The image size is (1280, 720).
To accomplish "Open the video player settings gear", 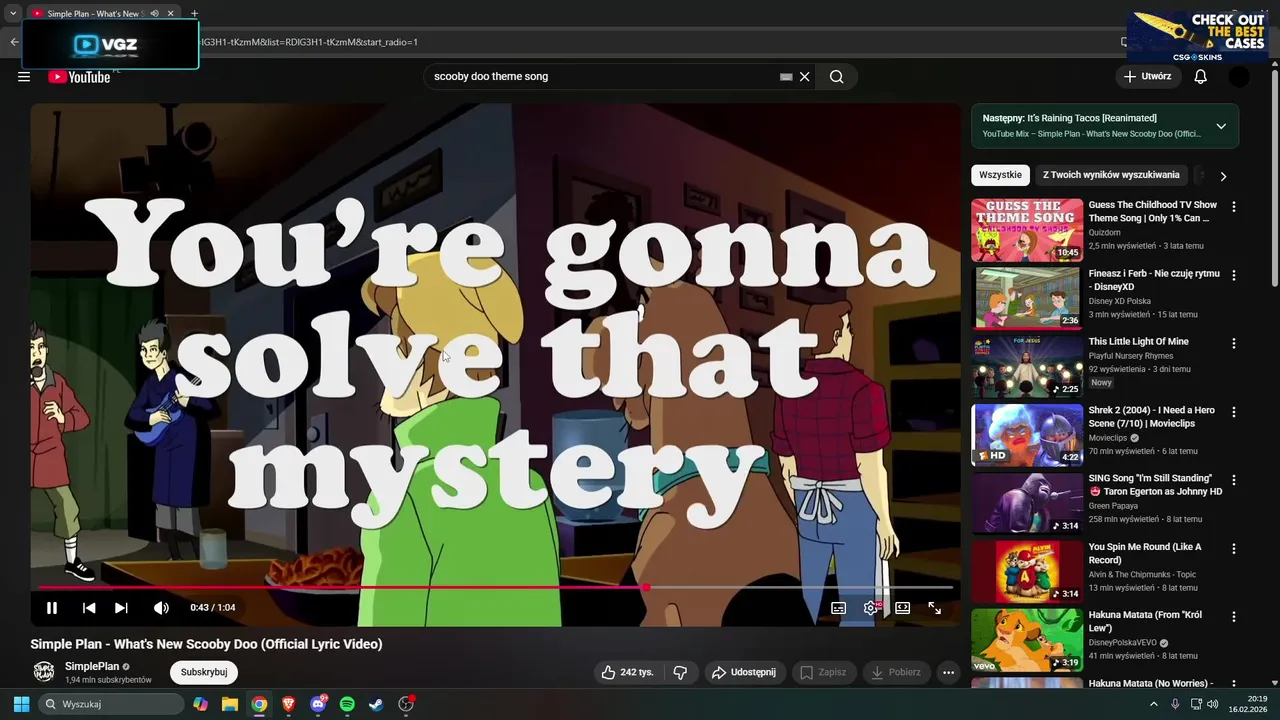I will (x=871, y=608).
